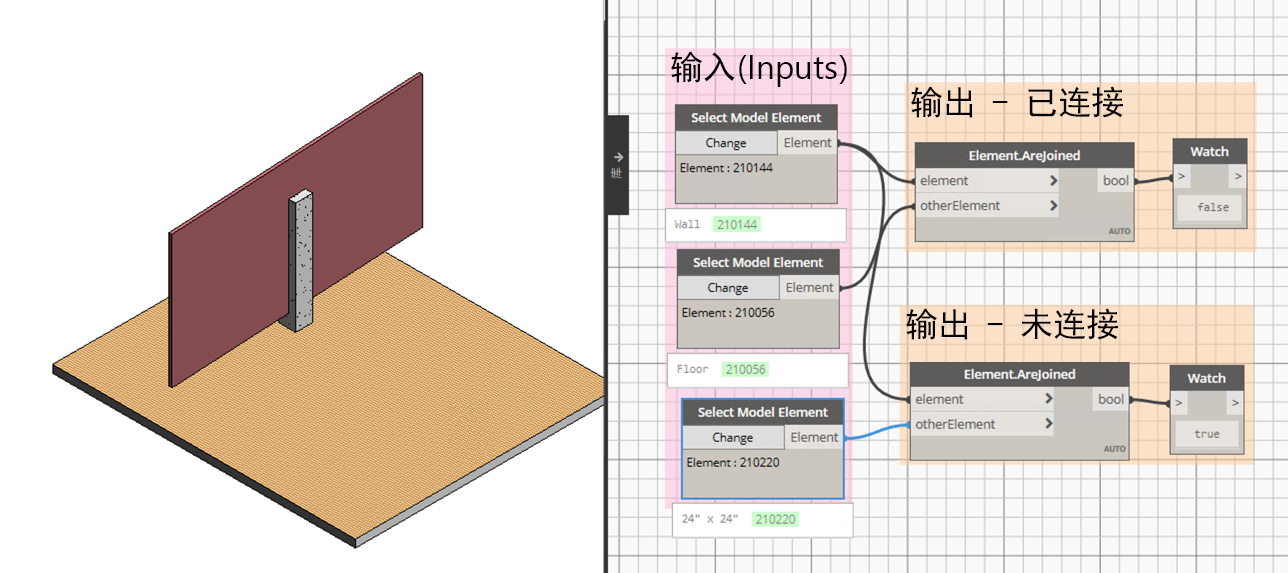1288x573 pixels.
Task: Click the bool output of the upper Element.AreJoined node
Action: click(x=1116, y=181)
